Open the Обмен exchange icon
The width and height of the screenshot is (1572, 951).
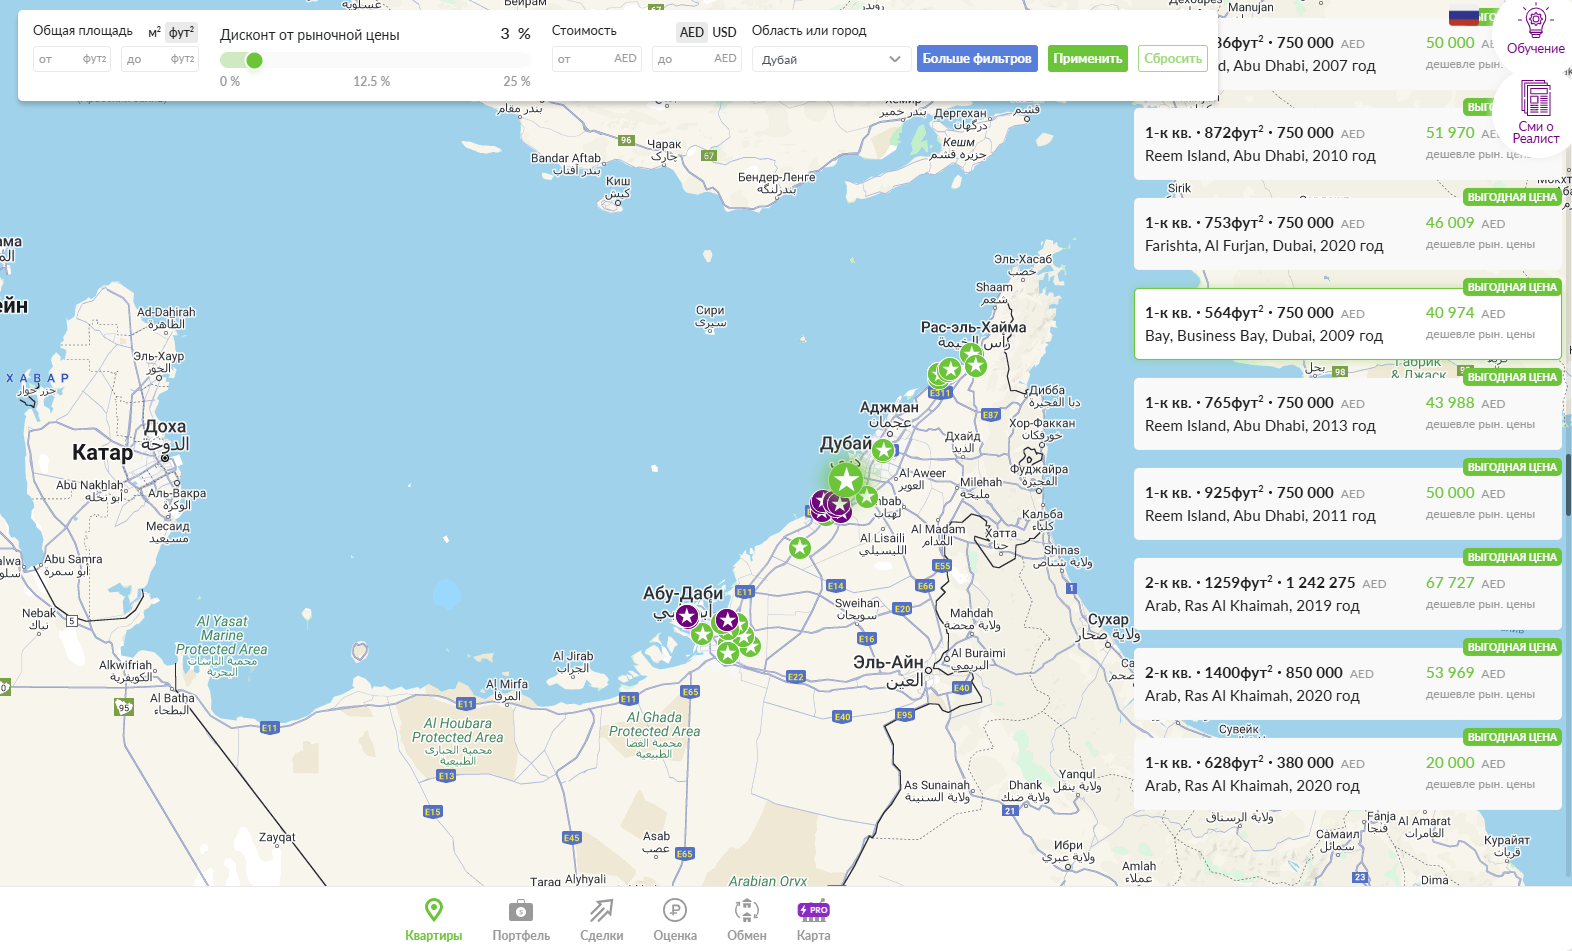747,911
